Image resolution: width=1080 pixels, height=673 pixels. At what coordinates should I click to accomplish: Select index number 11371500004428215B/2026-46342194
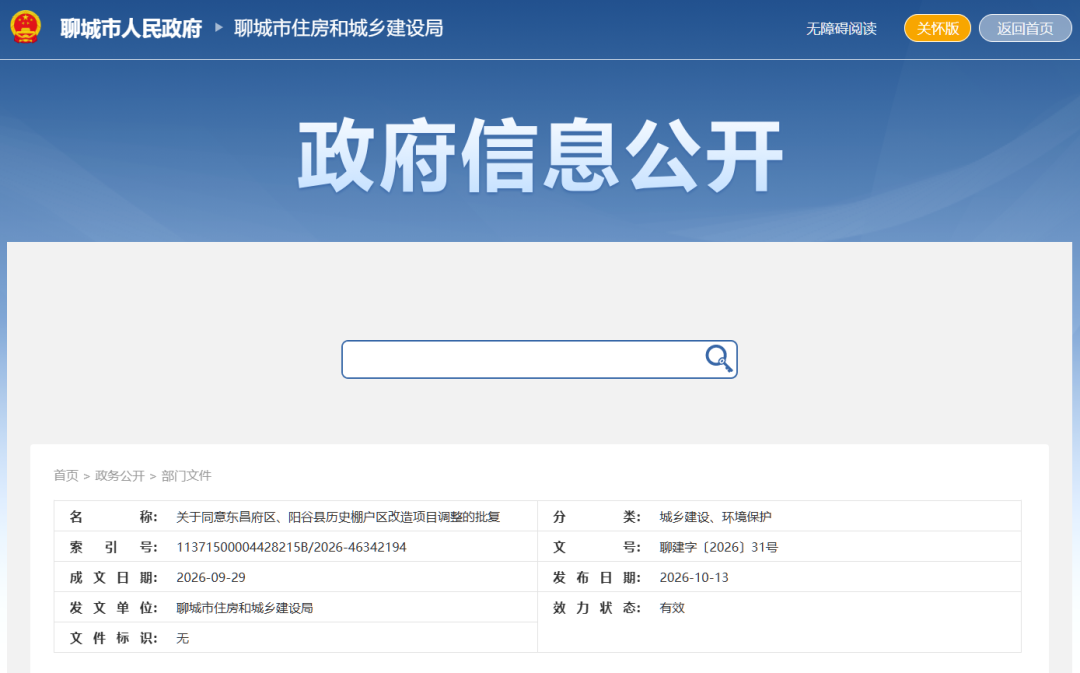(291, 547)
